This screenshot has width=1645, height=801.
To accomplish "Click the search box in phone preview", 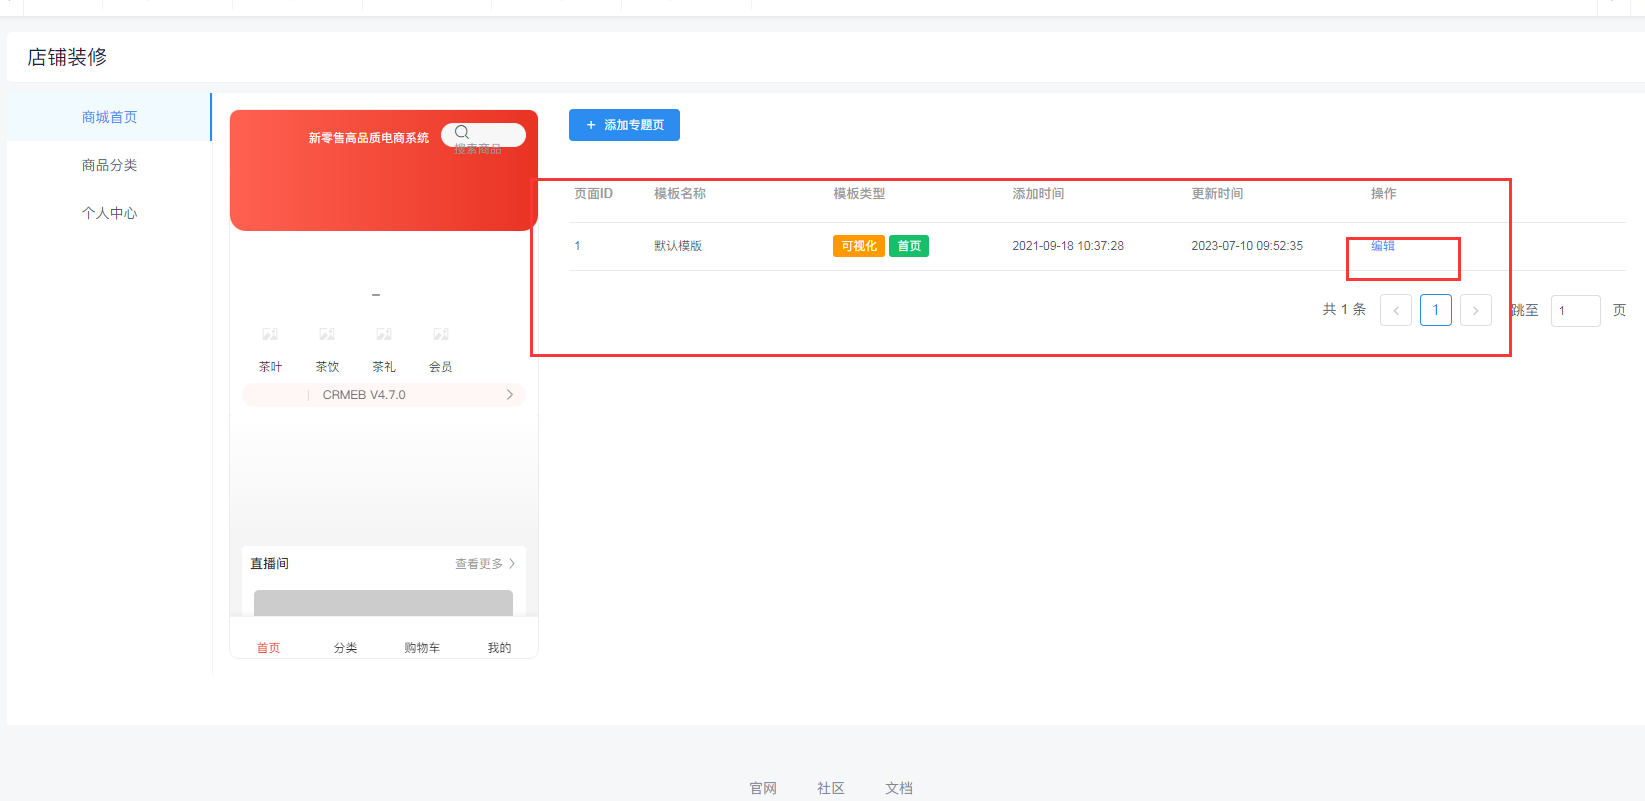I will click(x=484, y=135).
